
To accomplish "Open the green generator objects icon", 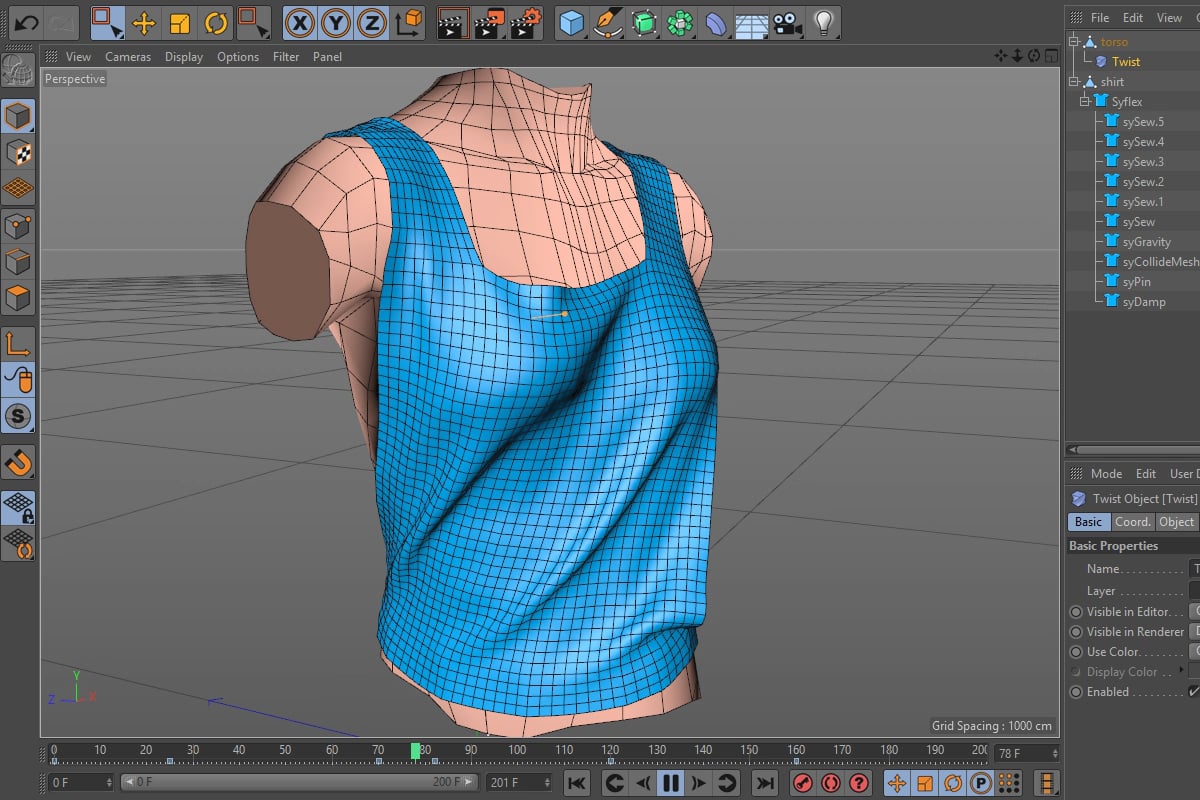I will [x=645, y=22].
